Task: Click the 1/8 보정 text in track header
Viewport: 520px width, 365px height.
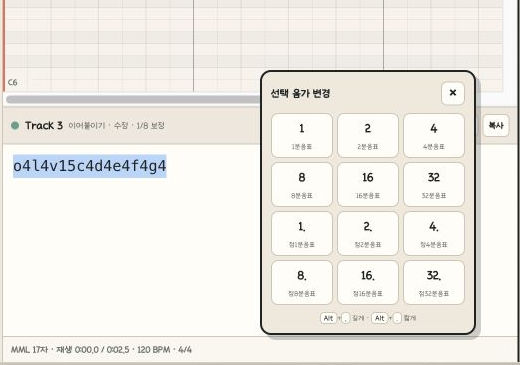Action: click(x=150, y=126)
